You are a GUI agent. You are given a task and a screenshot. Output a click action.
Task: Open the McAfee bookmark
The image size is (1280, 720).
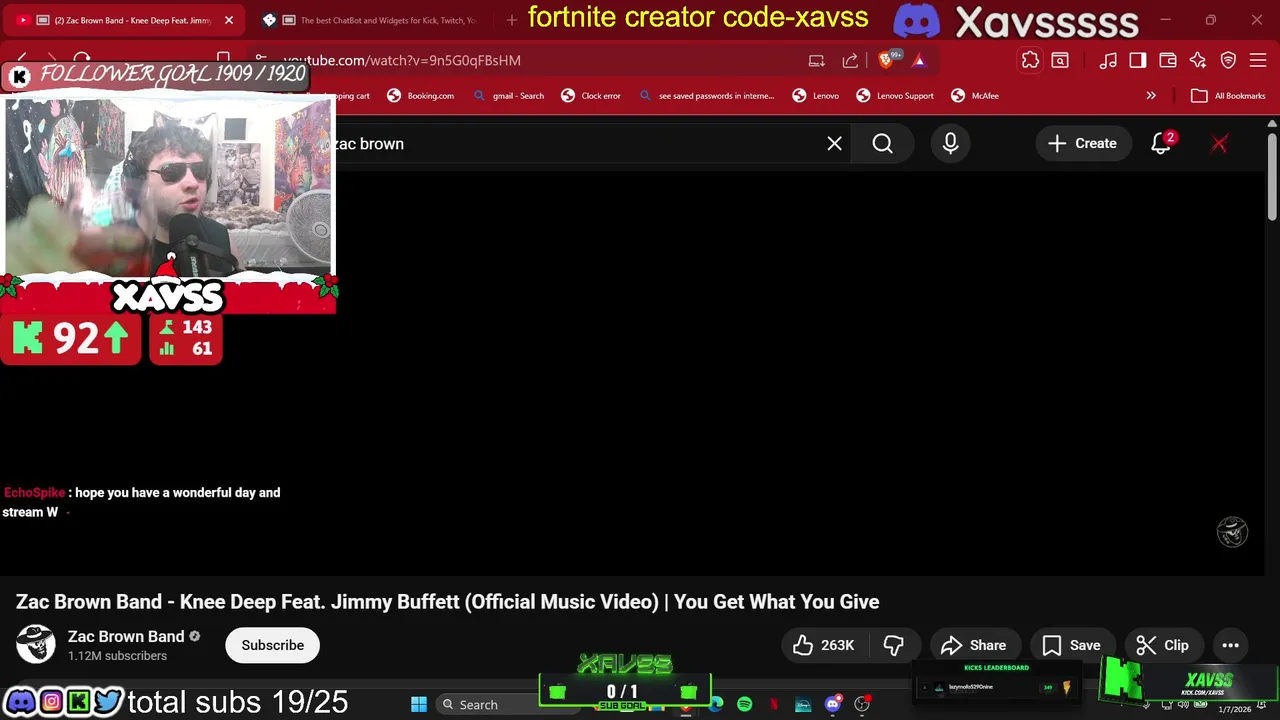coord(975,96)
